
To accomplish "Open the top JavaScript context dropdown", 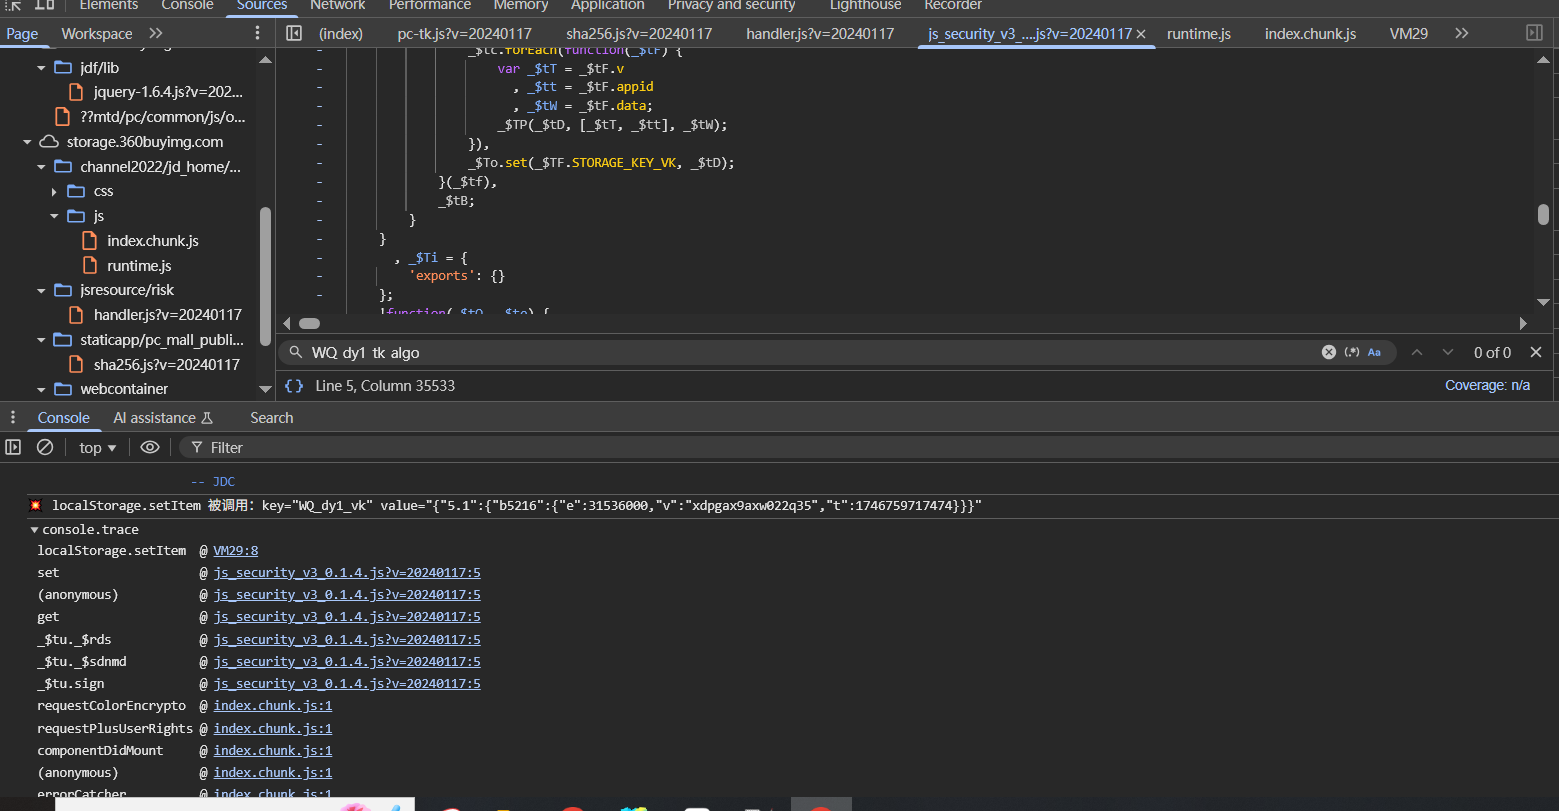I will click(x=98, y=448).
